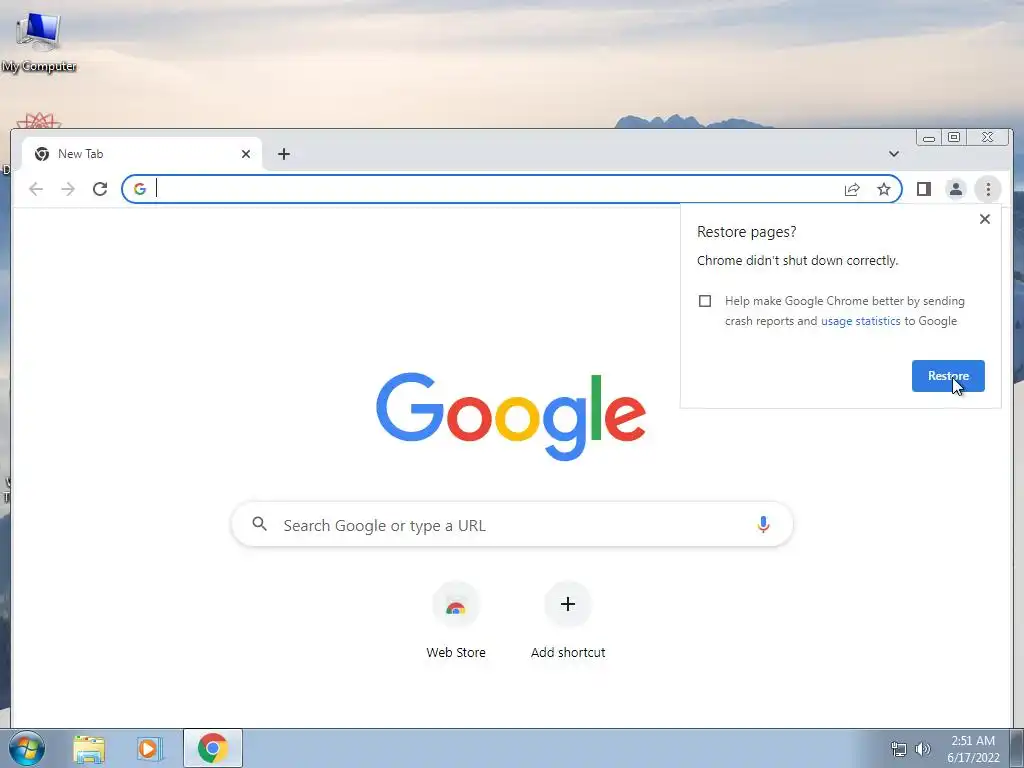The image size is (1024, 768).
Task: Open the Web Store shortcut
Action: coord(456,620)
